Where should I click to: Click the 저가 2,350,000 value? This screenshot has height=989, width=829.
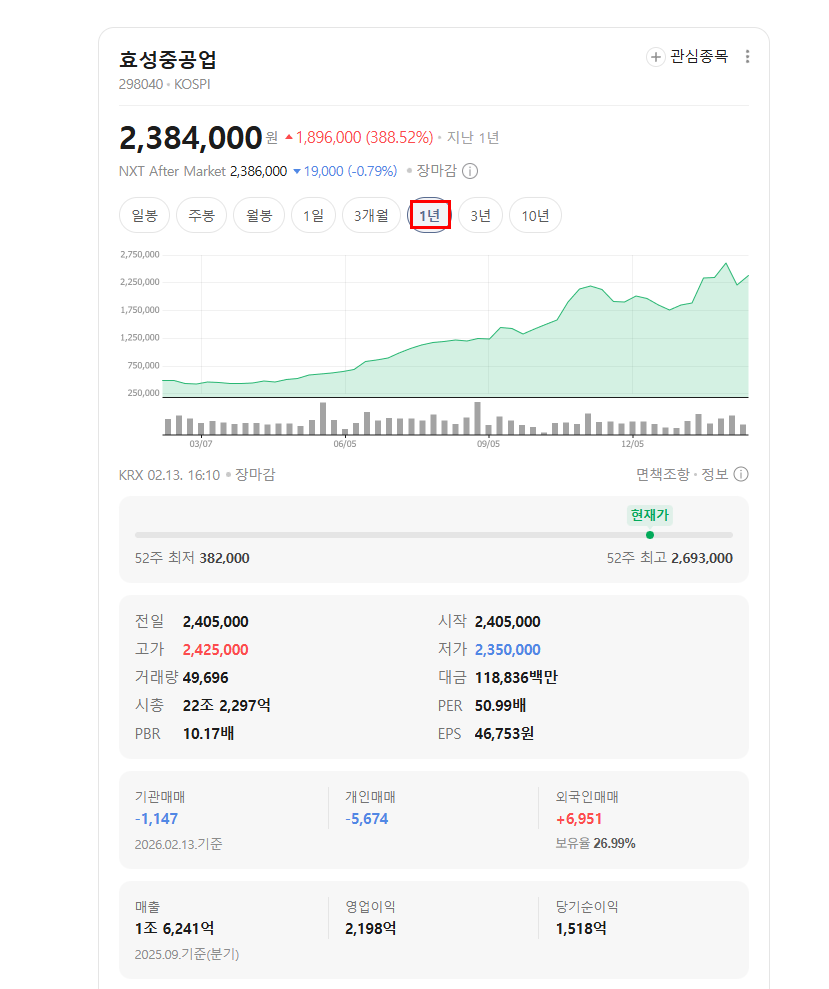point(508,650)
